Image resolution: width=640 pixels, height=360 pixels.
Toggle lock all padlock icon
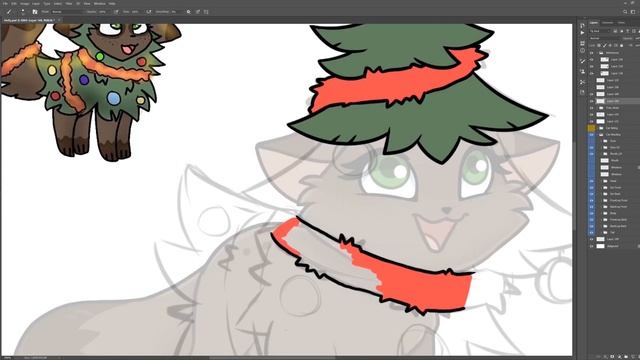point(622,45)
